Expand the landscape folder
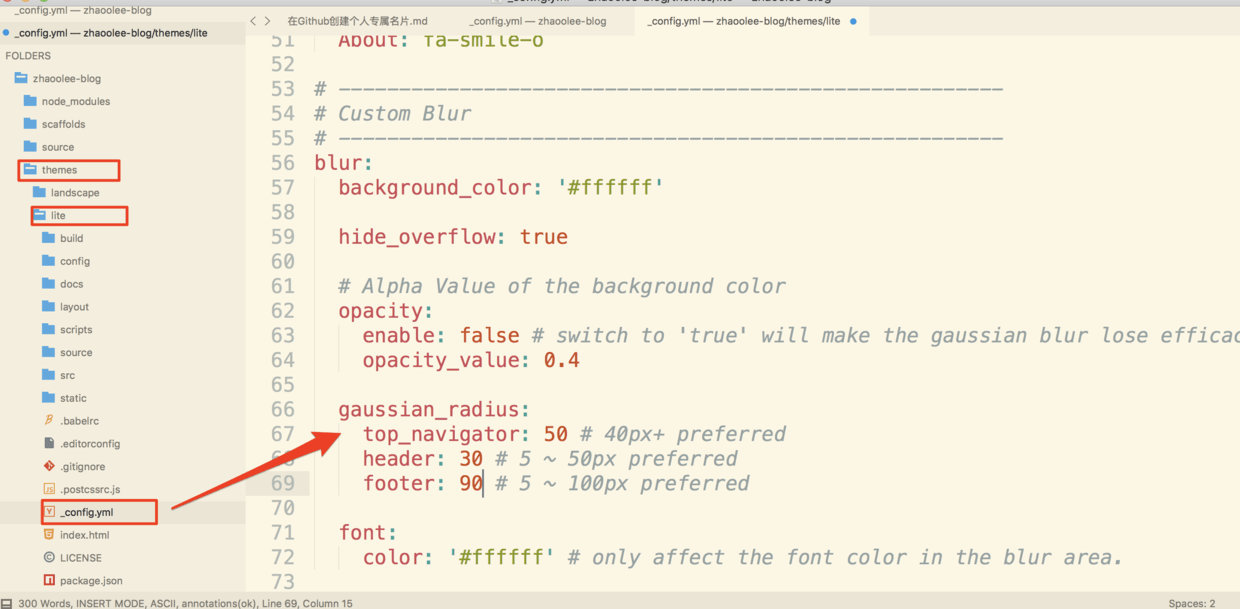Viewport: 1240px width, 609px height. 75,192
